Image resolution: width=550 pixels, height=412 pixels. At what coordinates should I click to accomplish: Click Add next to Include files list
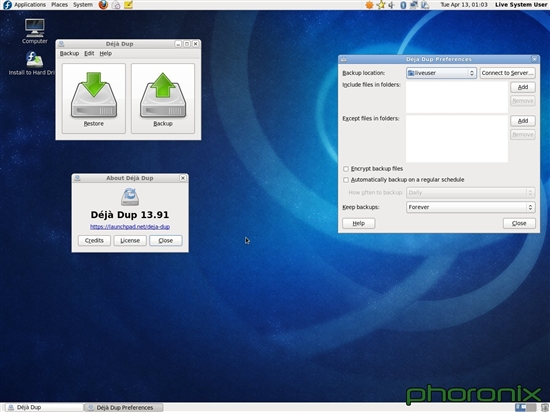pos(523,87)
